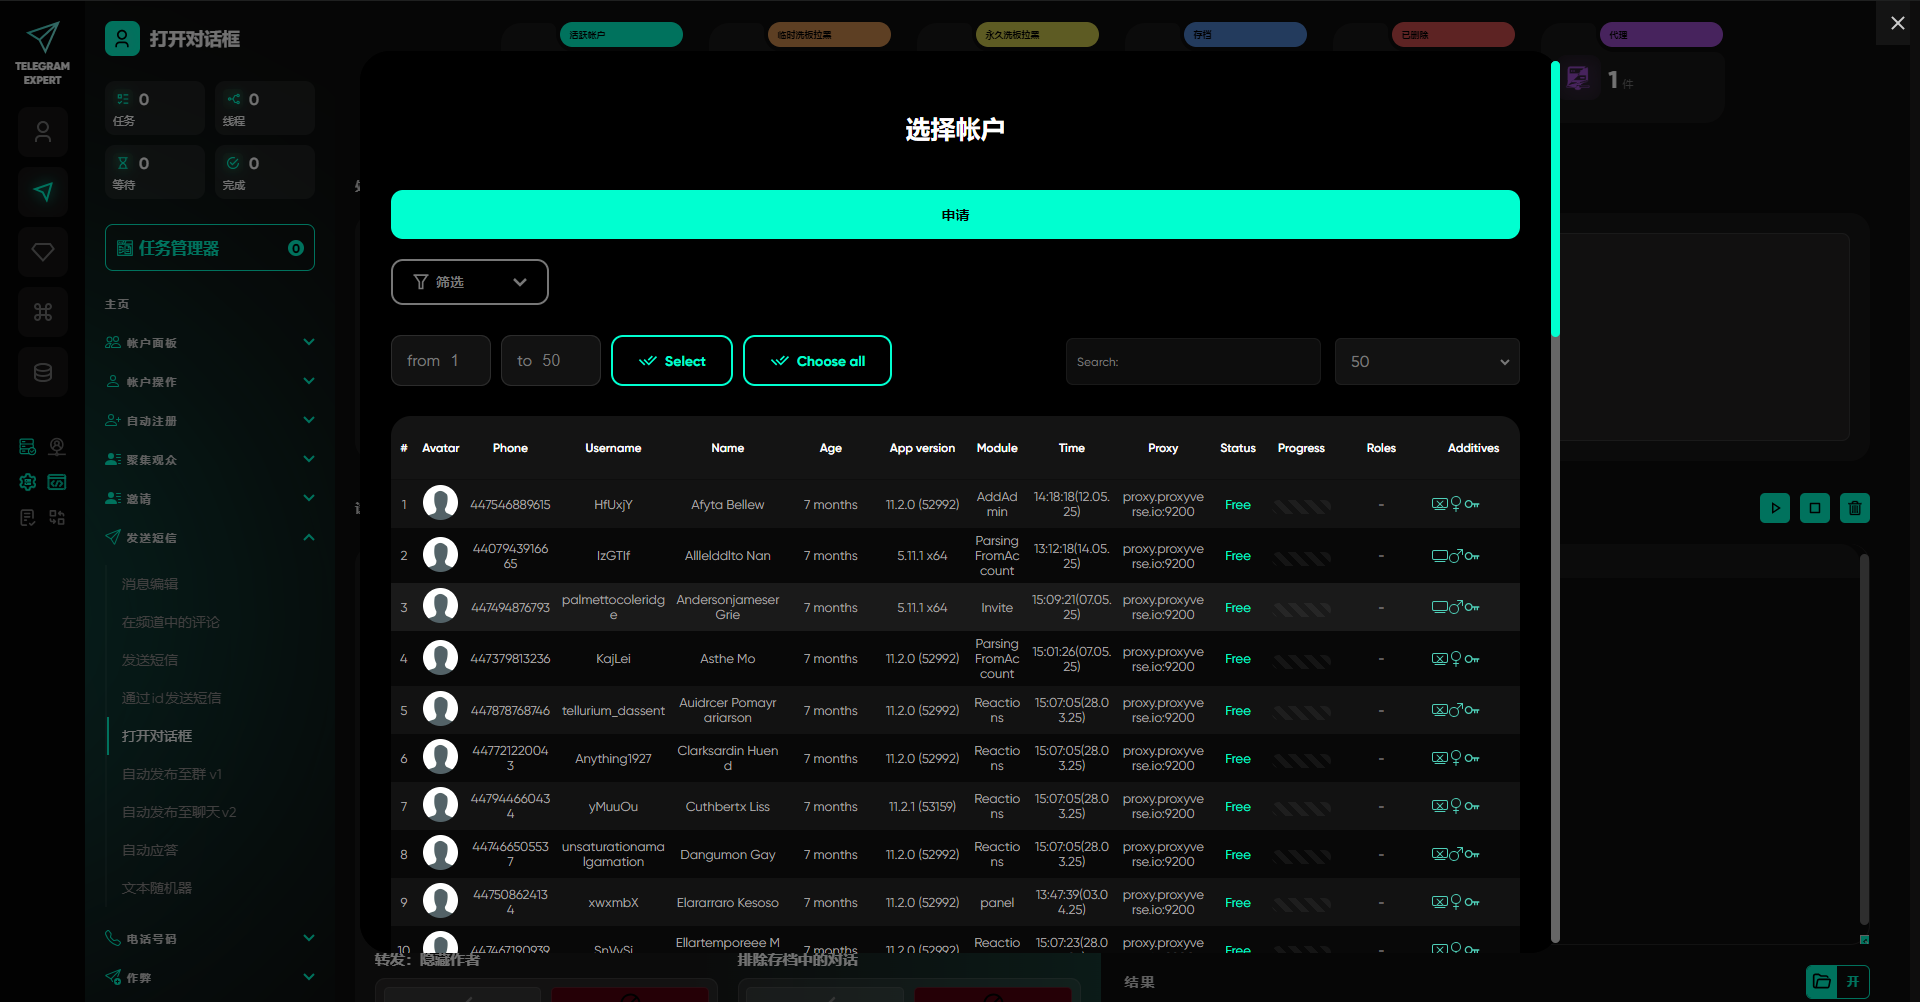Viewport: 1920px width, 1002px height.
Task: Click the code window icon in sidebar
Action: [x=57, y=482]
